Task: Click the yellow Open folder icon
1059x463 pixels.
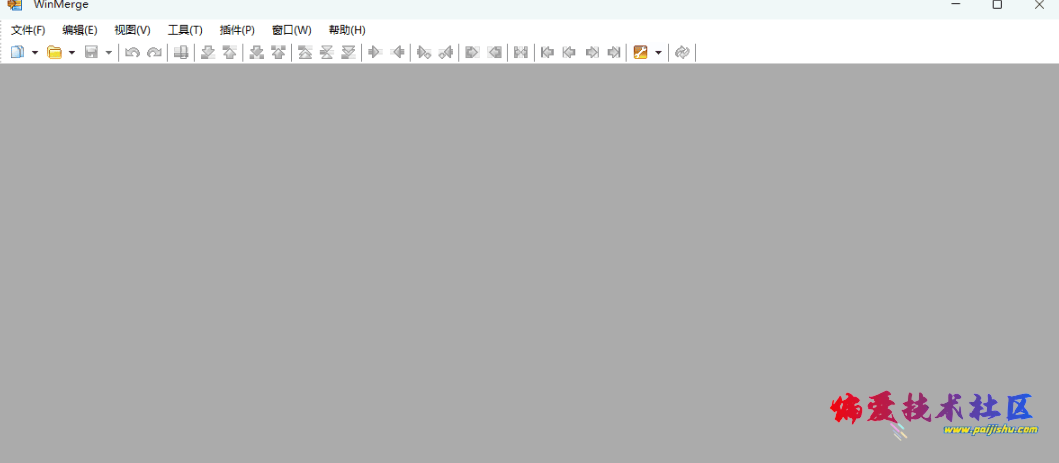Action: tap(54, 52)
